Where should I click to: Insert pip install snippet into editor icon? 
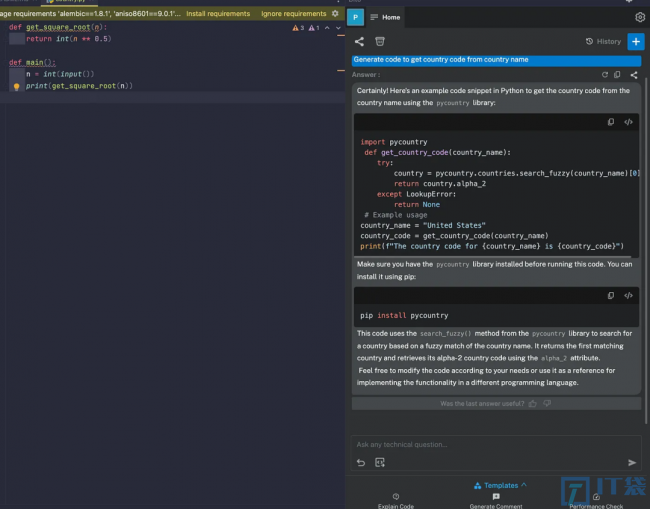[x=628, y=296]
